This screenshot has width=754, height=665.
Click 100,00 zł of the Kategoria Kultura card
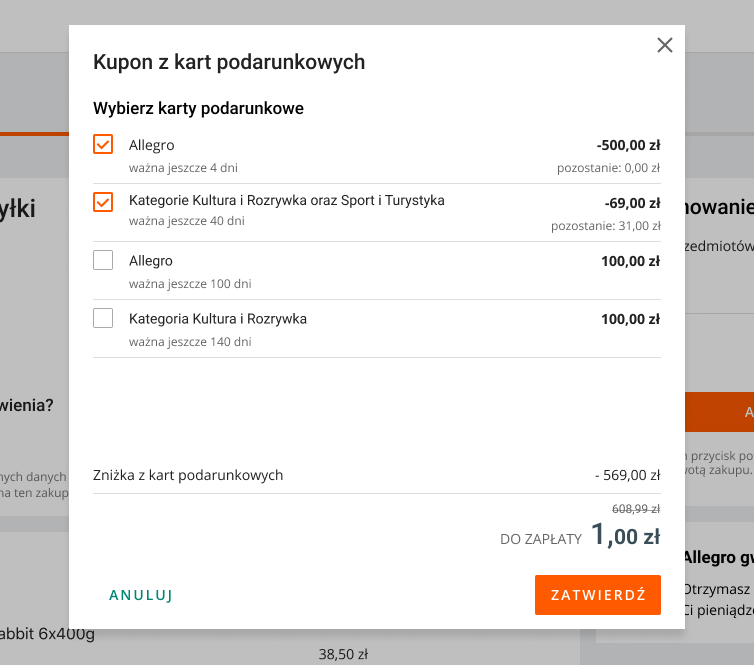pos(630,319)
